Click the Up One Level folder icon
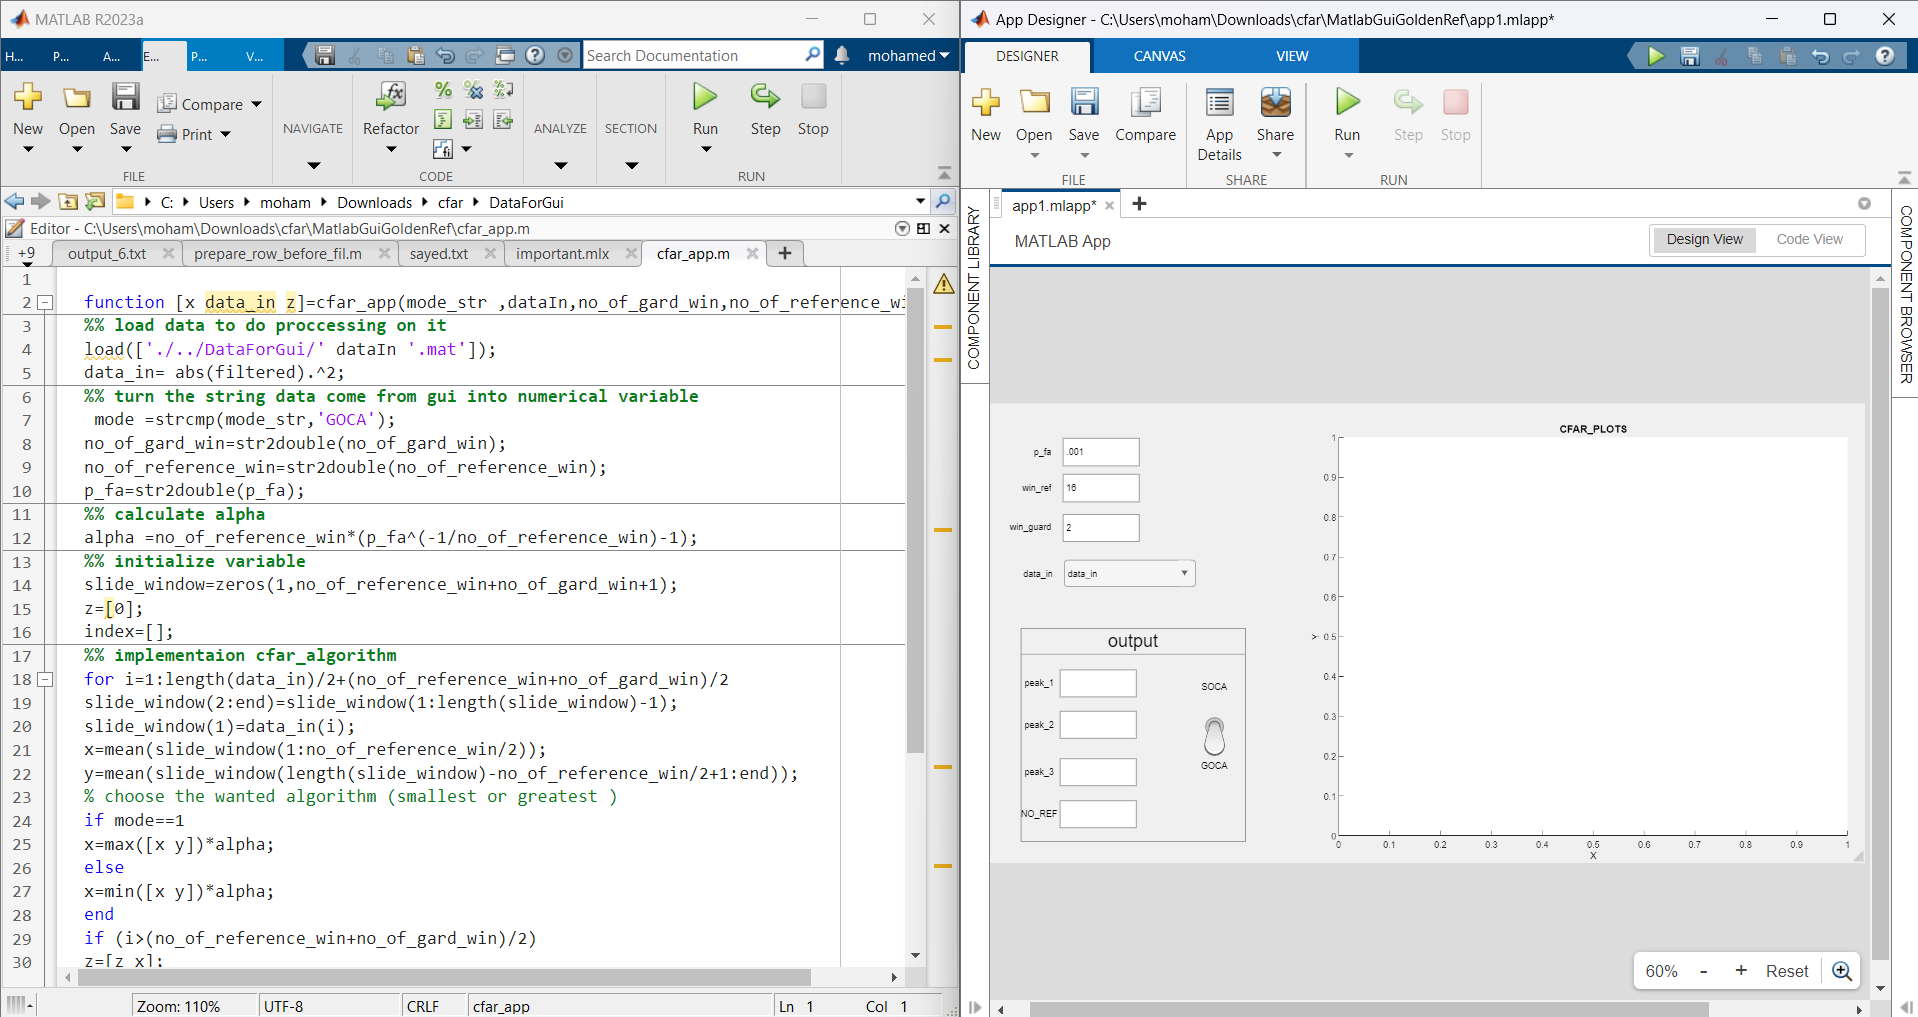 point(68,202)
